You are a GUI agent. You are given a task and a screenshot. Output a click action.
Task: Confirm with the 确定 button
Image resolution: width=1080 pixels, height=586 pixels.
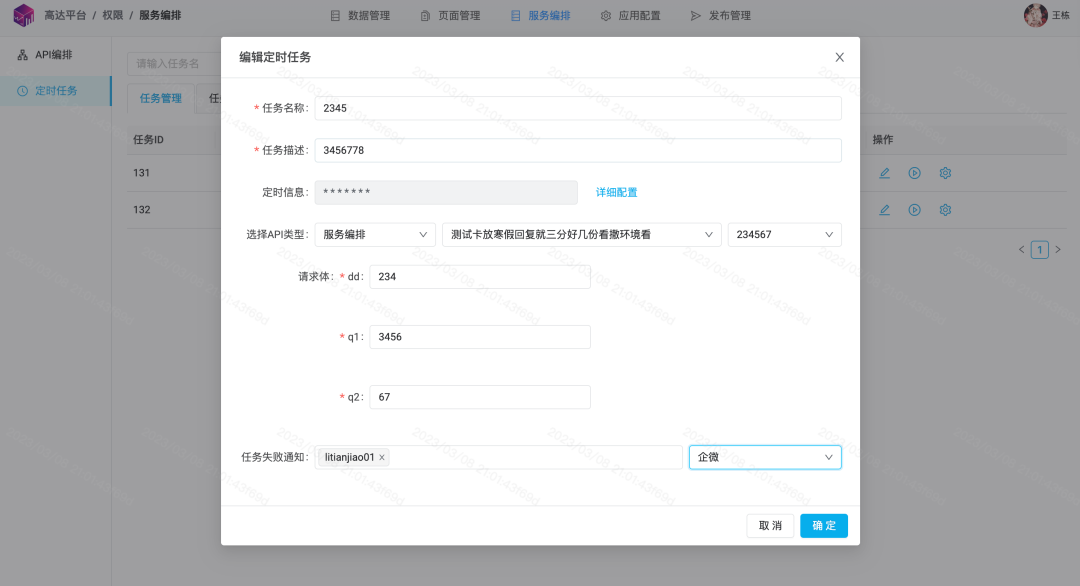(824, 525)
